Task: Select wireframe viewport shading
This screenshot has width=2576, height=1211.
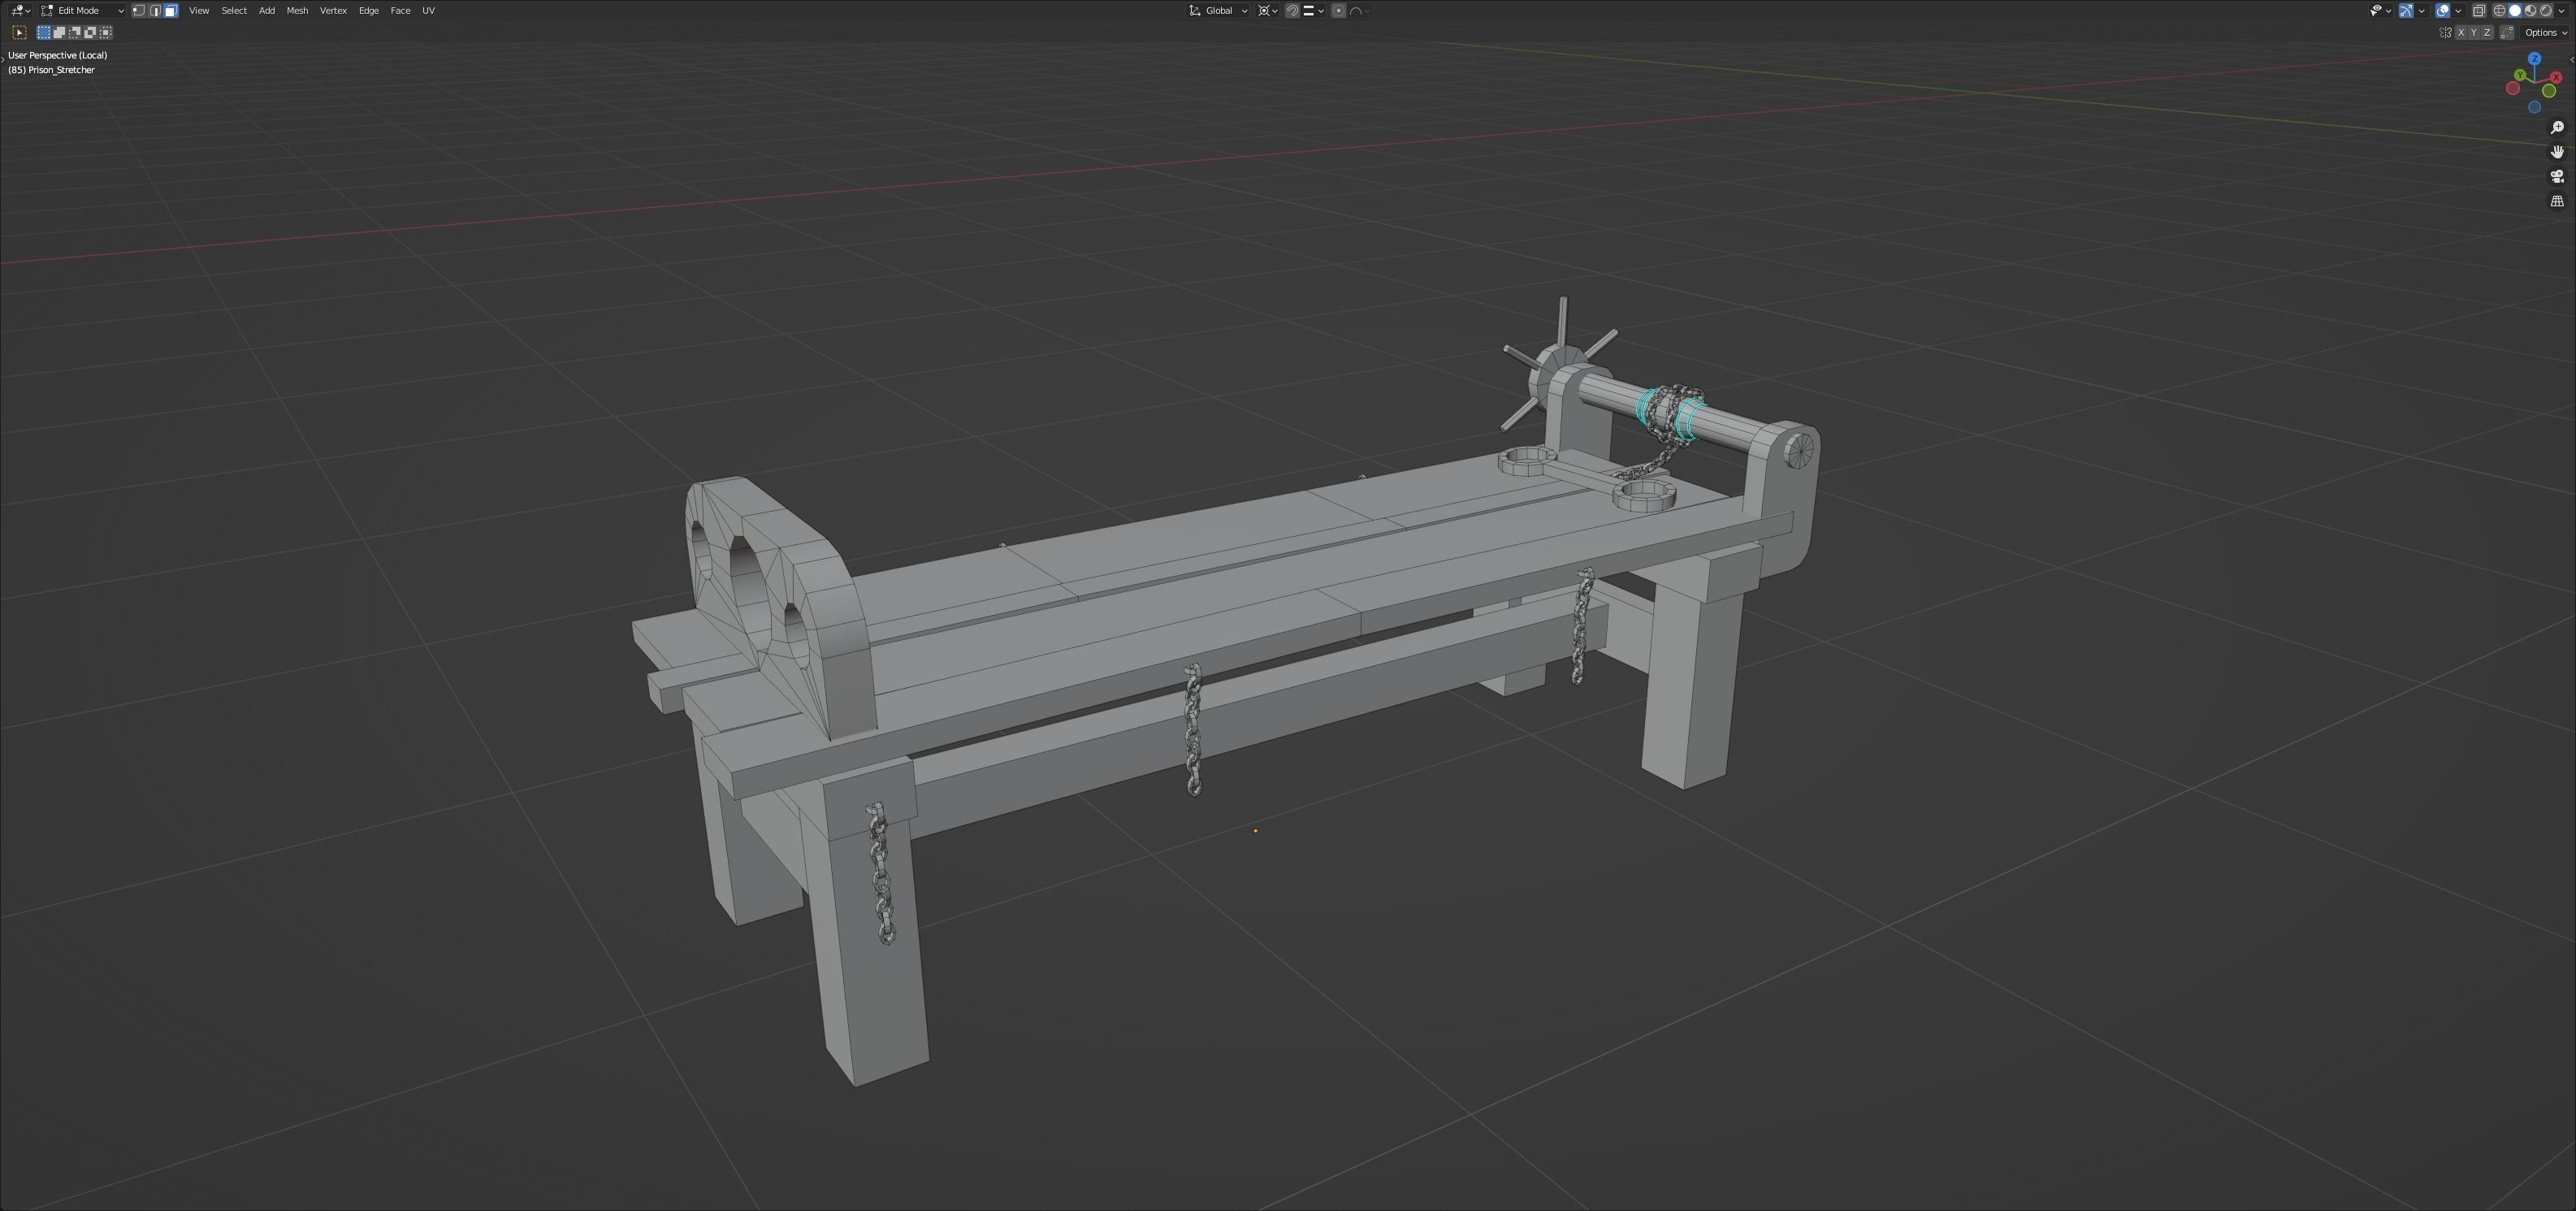Action: click(x=2499, y=10)
